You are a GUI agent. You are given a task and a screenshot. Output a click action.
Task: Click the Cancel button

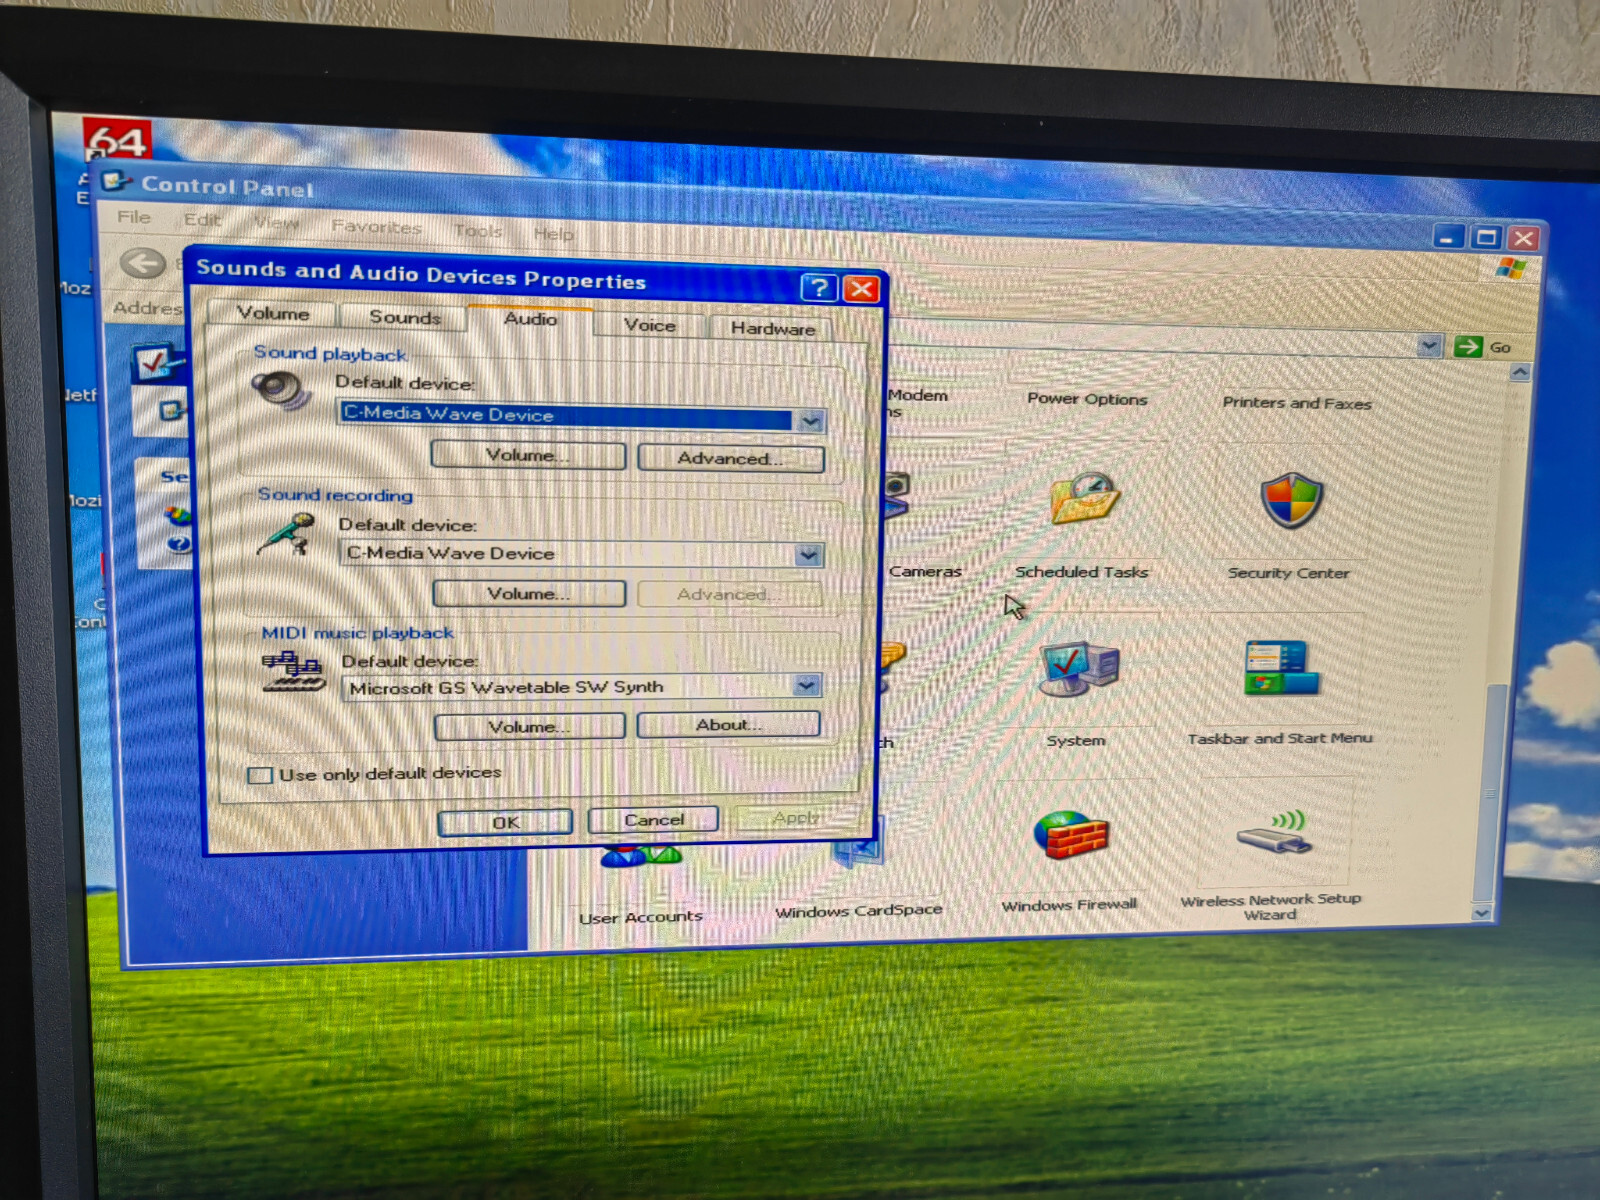coord(654,820)
